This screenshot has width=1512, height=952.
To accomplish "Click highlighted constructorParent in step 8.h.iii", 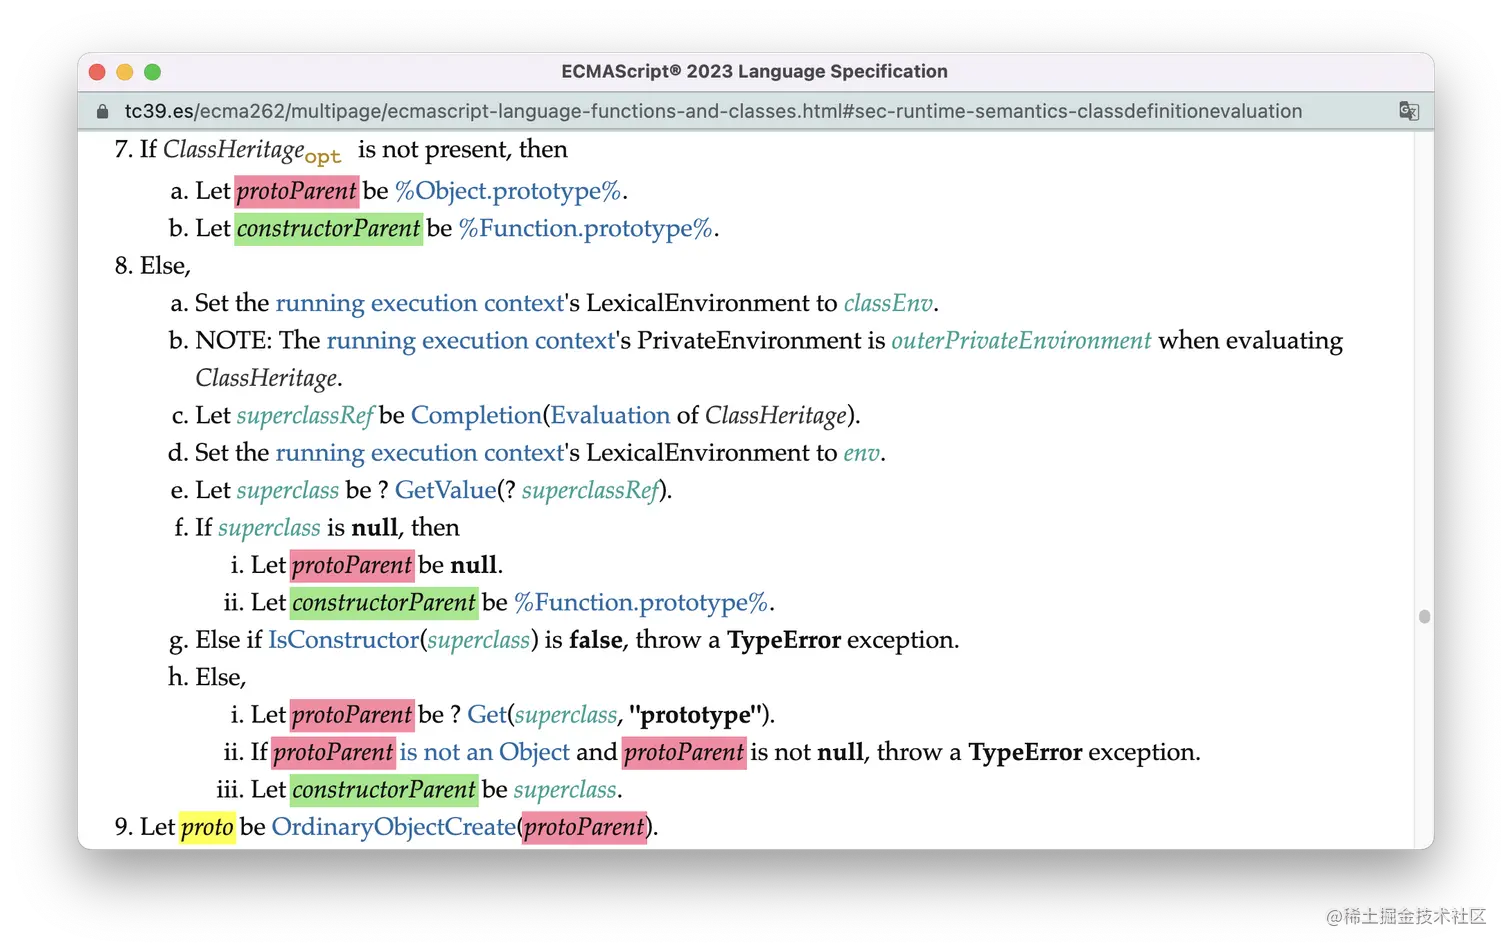I will pos(384,790).
